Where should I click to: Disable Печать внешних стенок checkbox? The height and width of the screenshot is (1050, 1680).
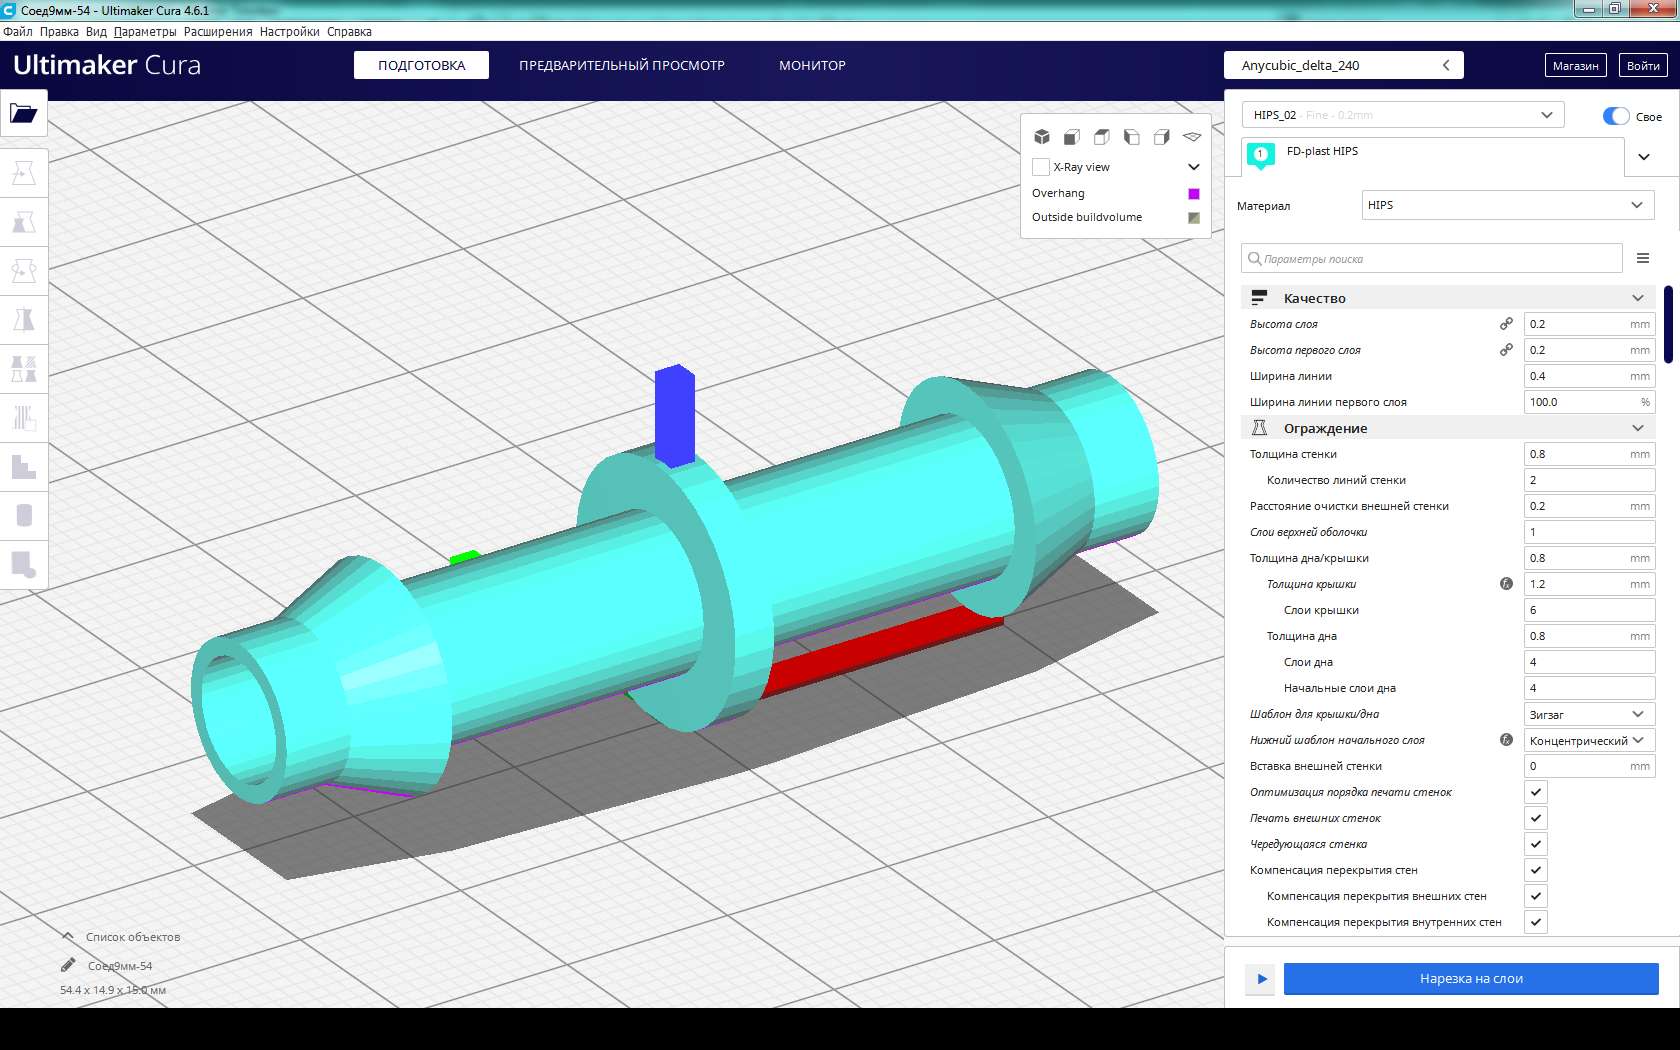(x=1536, y=818)
